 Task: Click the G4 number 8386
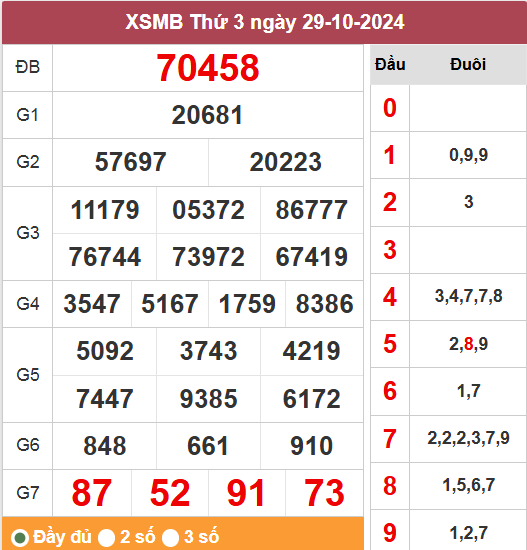pos(325,304)
